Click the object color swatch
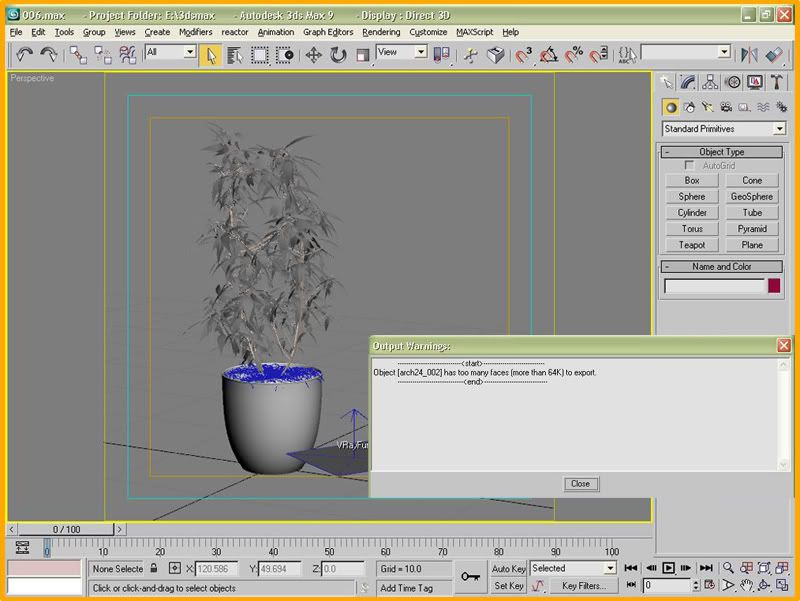 point(774,286)
